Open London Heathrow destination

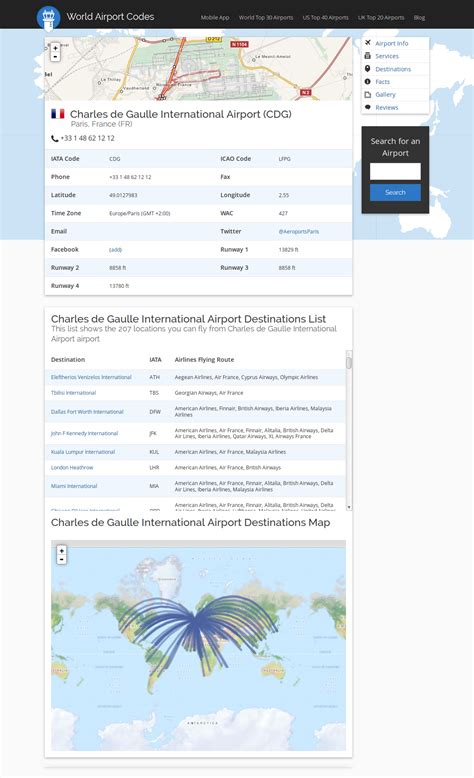click(72, 467)
